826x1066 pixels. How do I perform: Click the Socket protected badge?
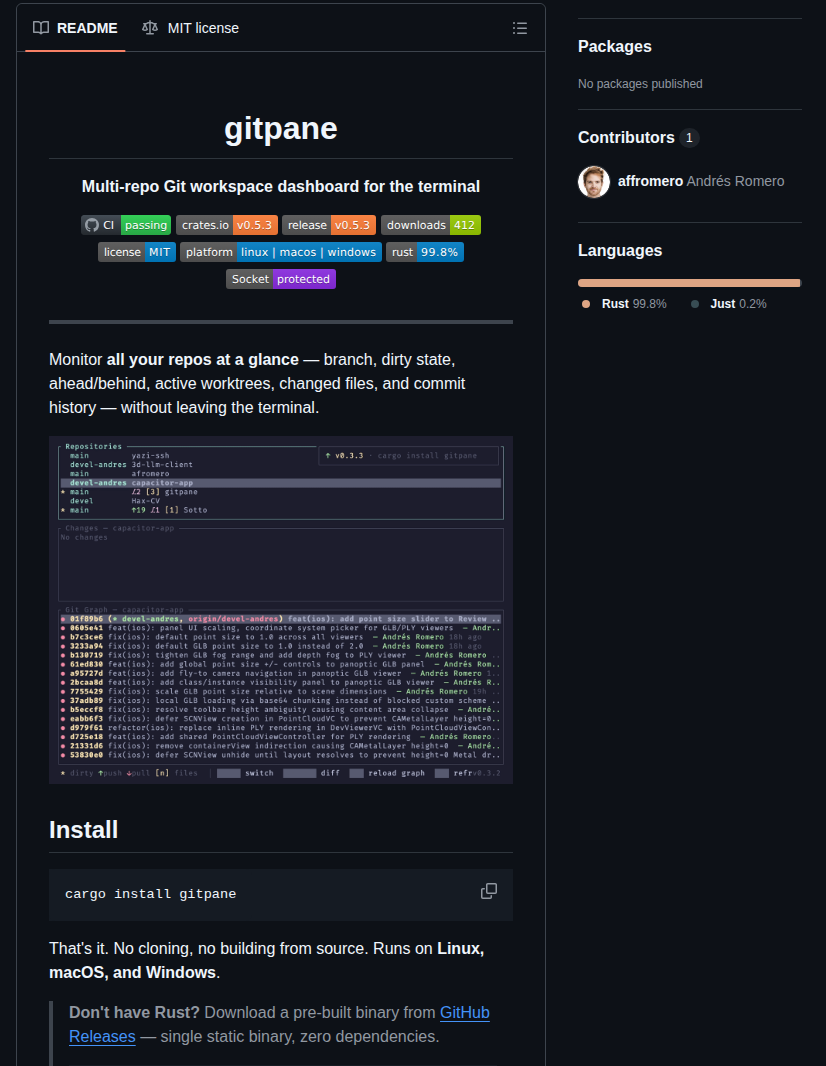281,279
